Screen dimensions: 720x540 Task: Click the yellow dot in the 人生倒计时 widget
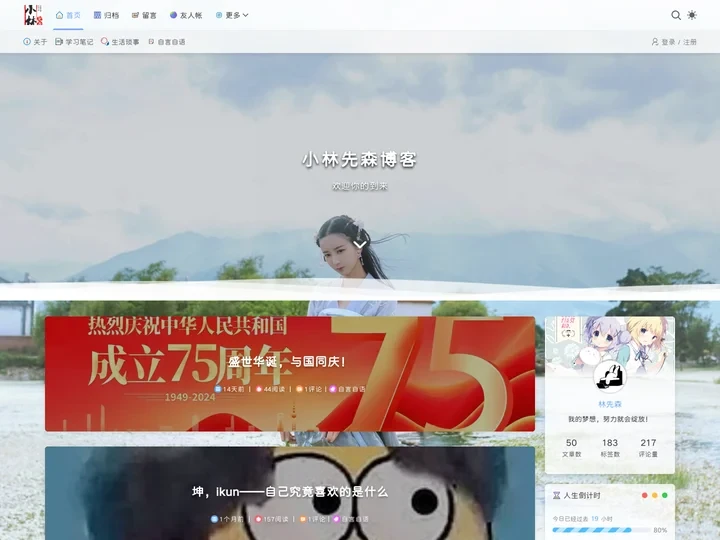(x=655, y=495)
